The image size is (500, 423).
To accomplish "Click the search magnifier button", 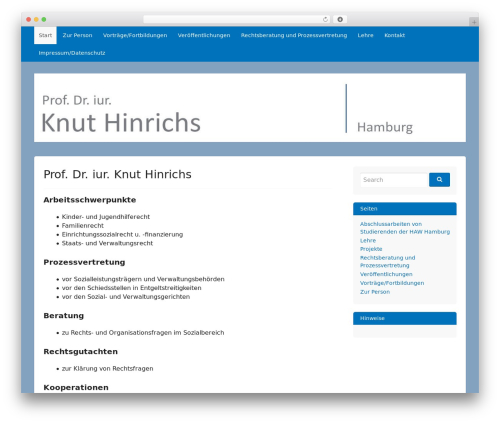I will pos(439,180).
